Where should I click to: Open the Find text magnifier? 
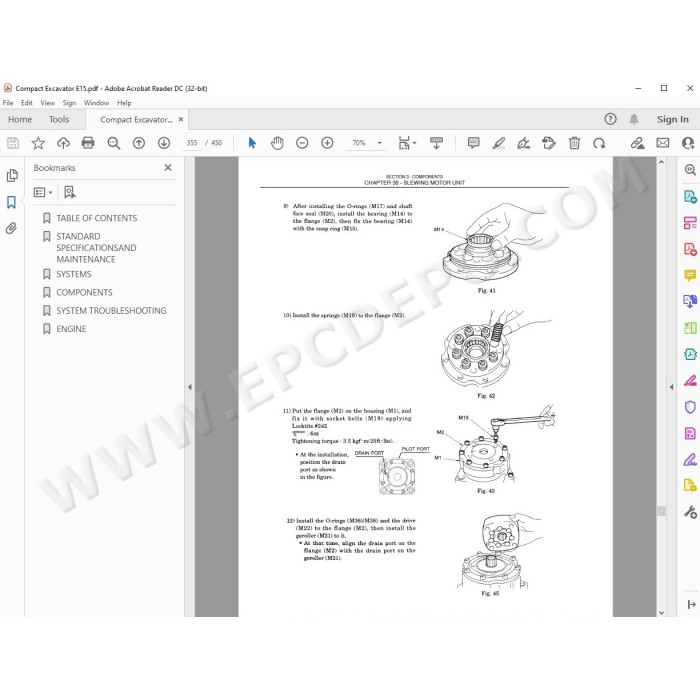pos(114,143)
